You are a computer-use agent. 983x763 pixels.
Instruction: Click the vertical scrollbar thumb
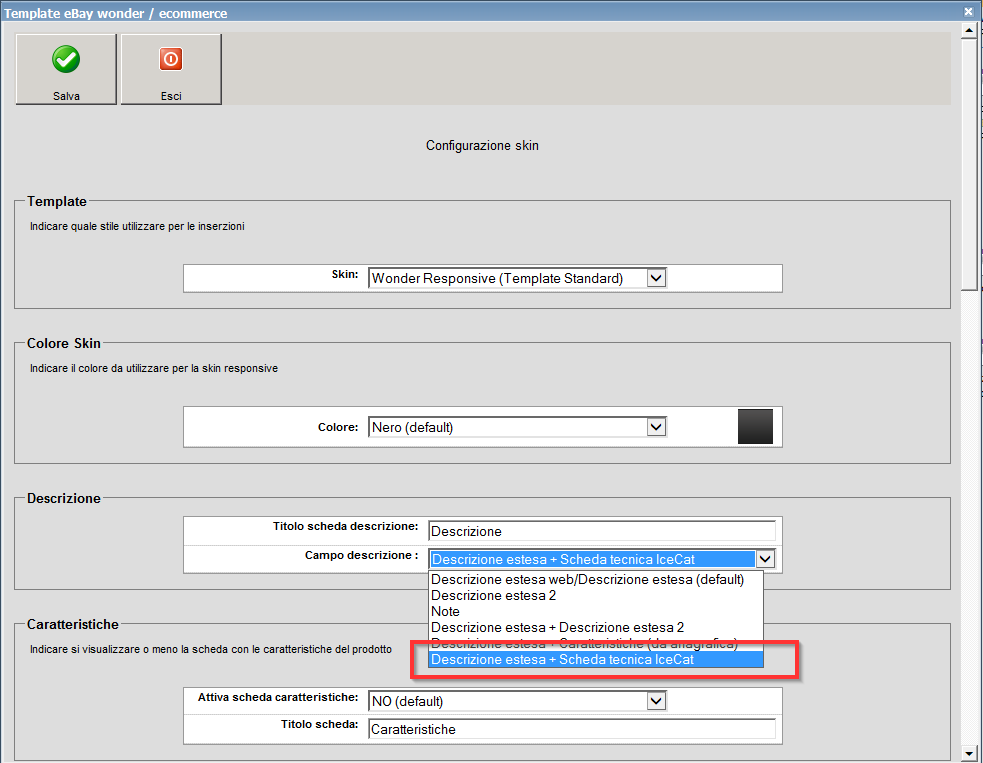coord(969,164)
